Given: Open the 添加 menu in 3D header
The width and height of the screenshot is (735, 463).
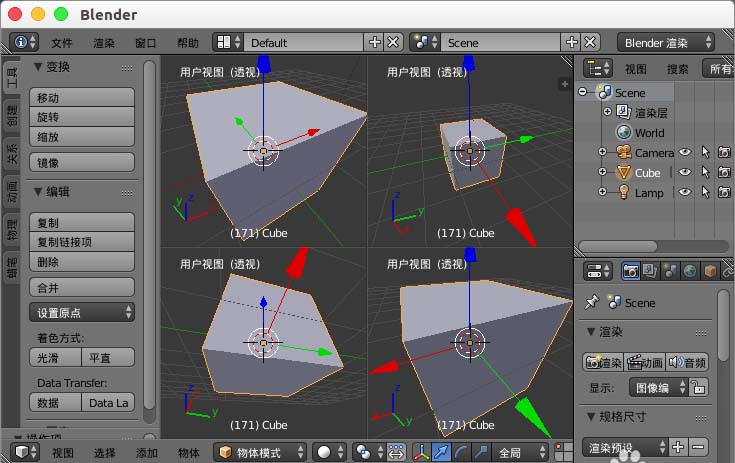Looking at the screenshot, I should [x=147, y=453].
